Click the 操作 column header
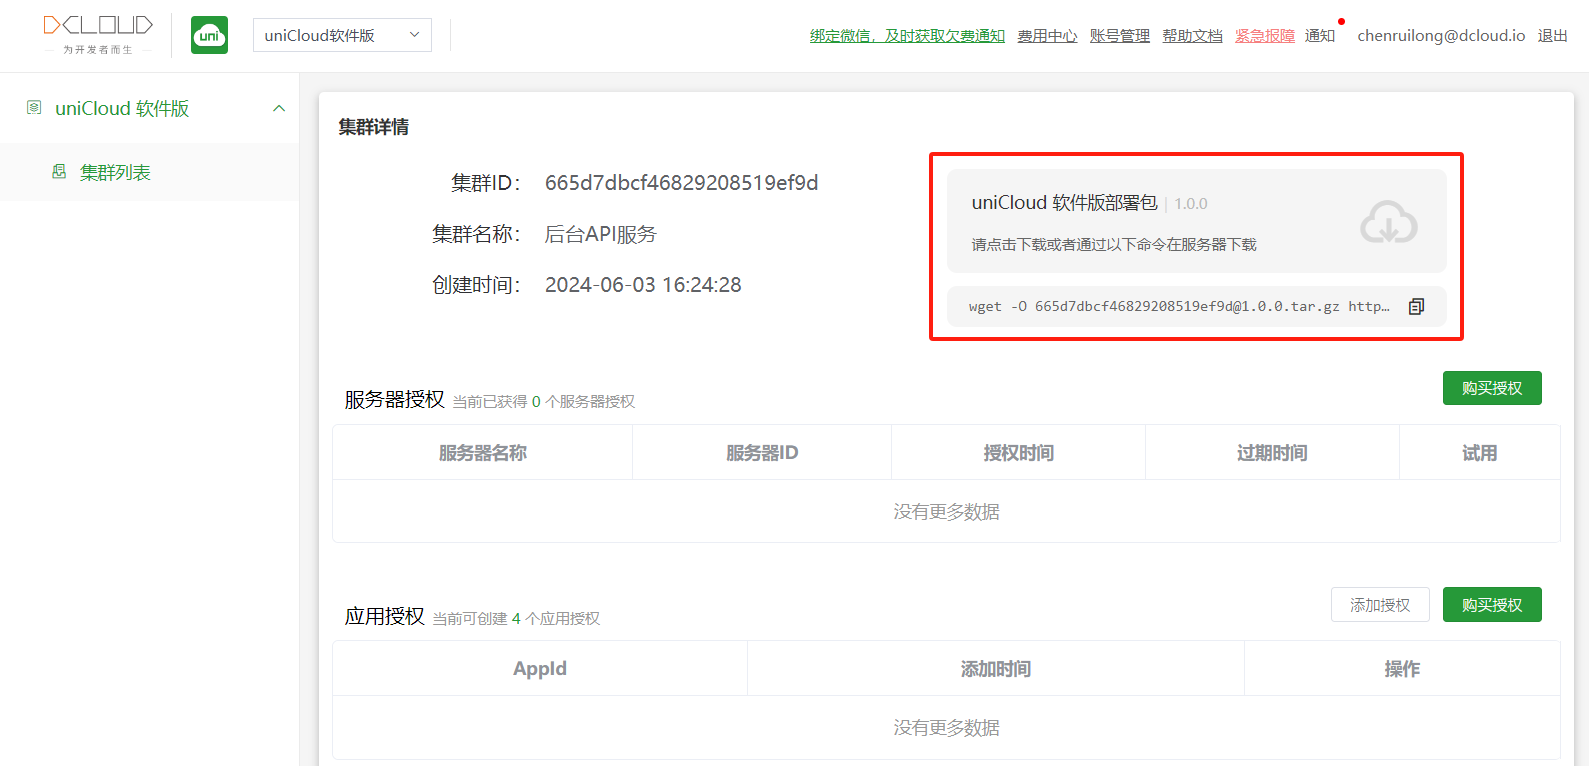The width and height of the screenshot is (1589, 766). (1402, 669)
